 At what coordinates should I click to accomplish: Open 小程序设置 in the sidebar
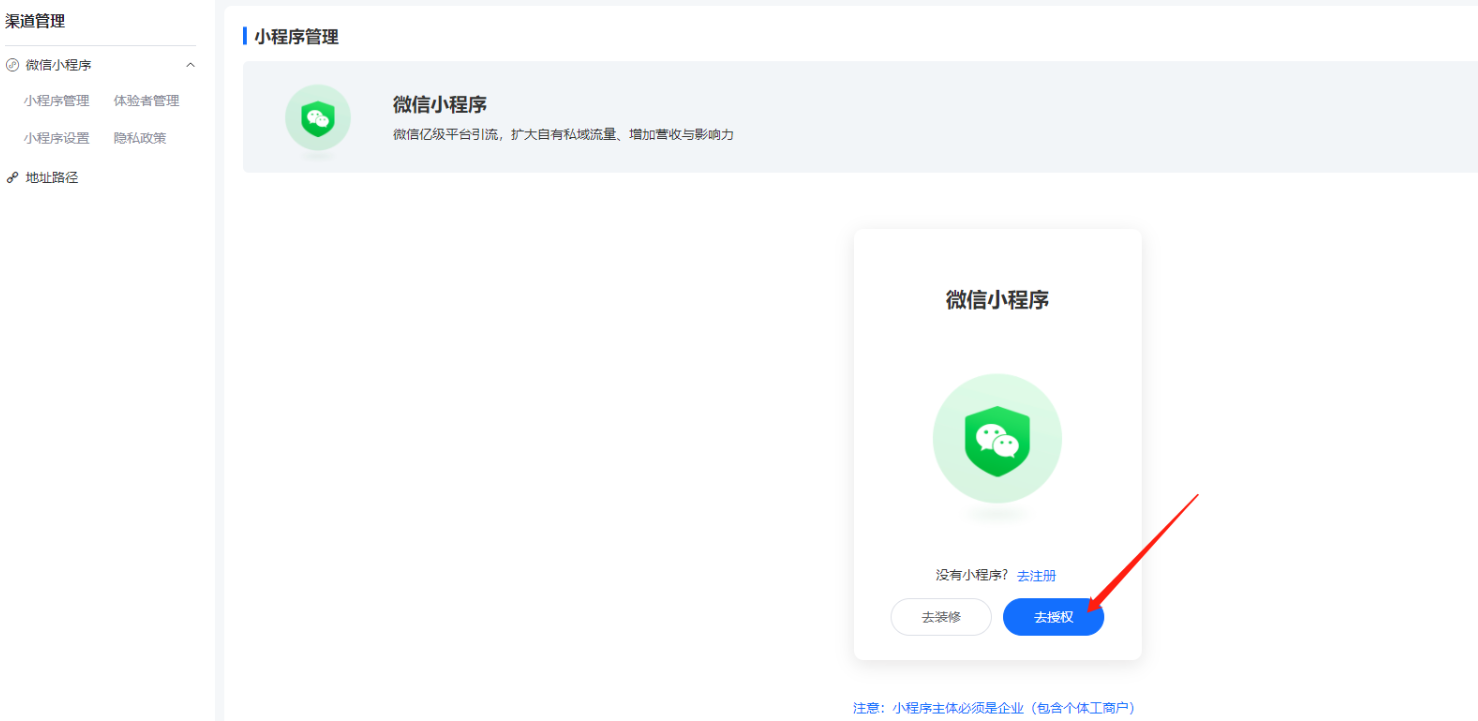coord(57,138)
